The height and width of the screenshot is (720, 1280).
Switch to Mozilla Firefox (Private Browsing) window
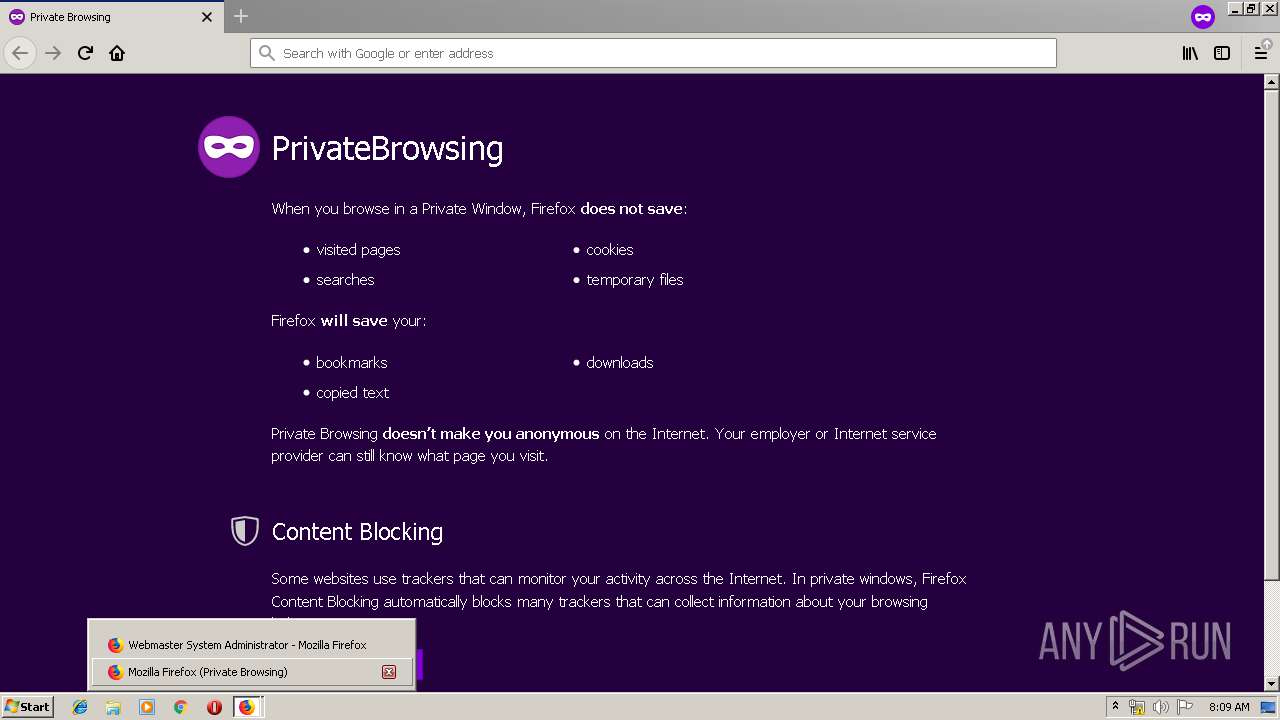click(x=252, y=672)
